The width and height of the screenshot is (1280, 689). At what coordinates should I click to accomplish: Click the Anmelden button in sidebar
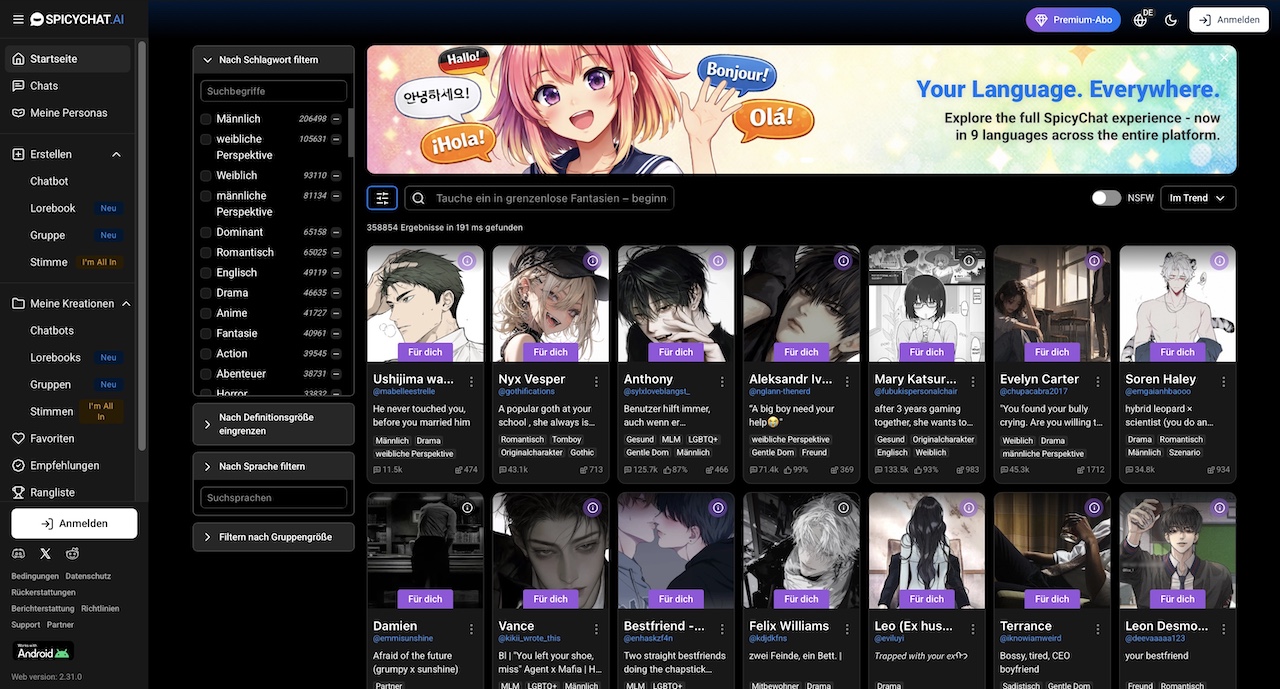point(74,523)
